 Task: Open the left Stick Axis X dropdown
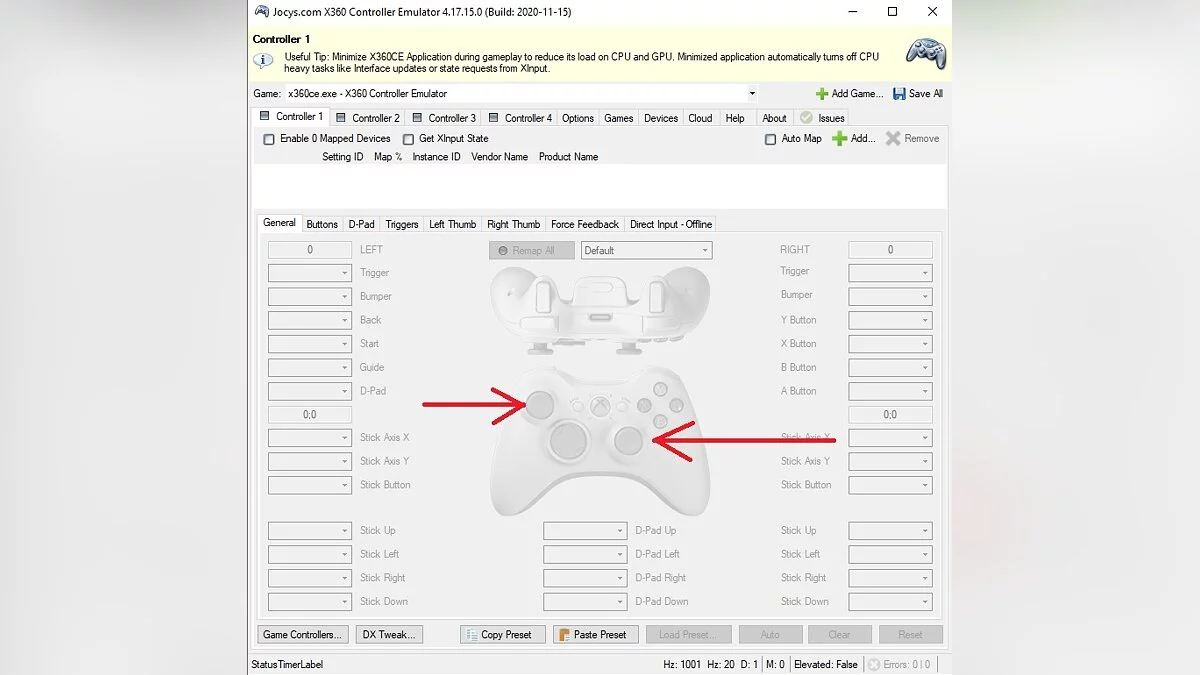point(310,438)
